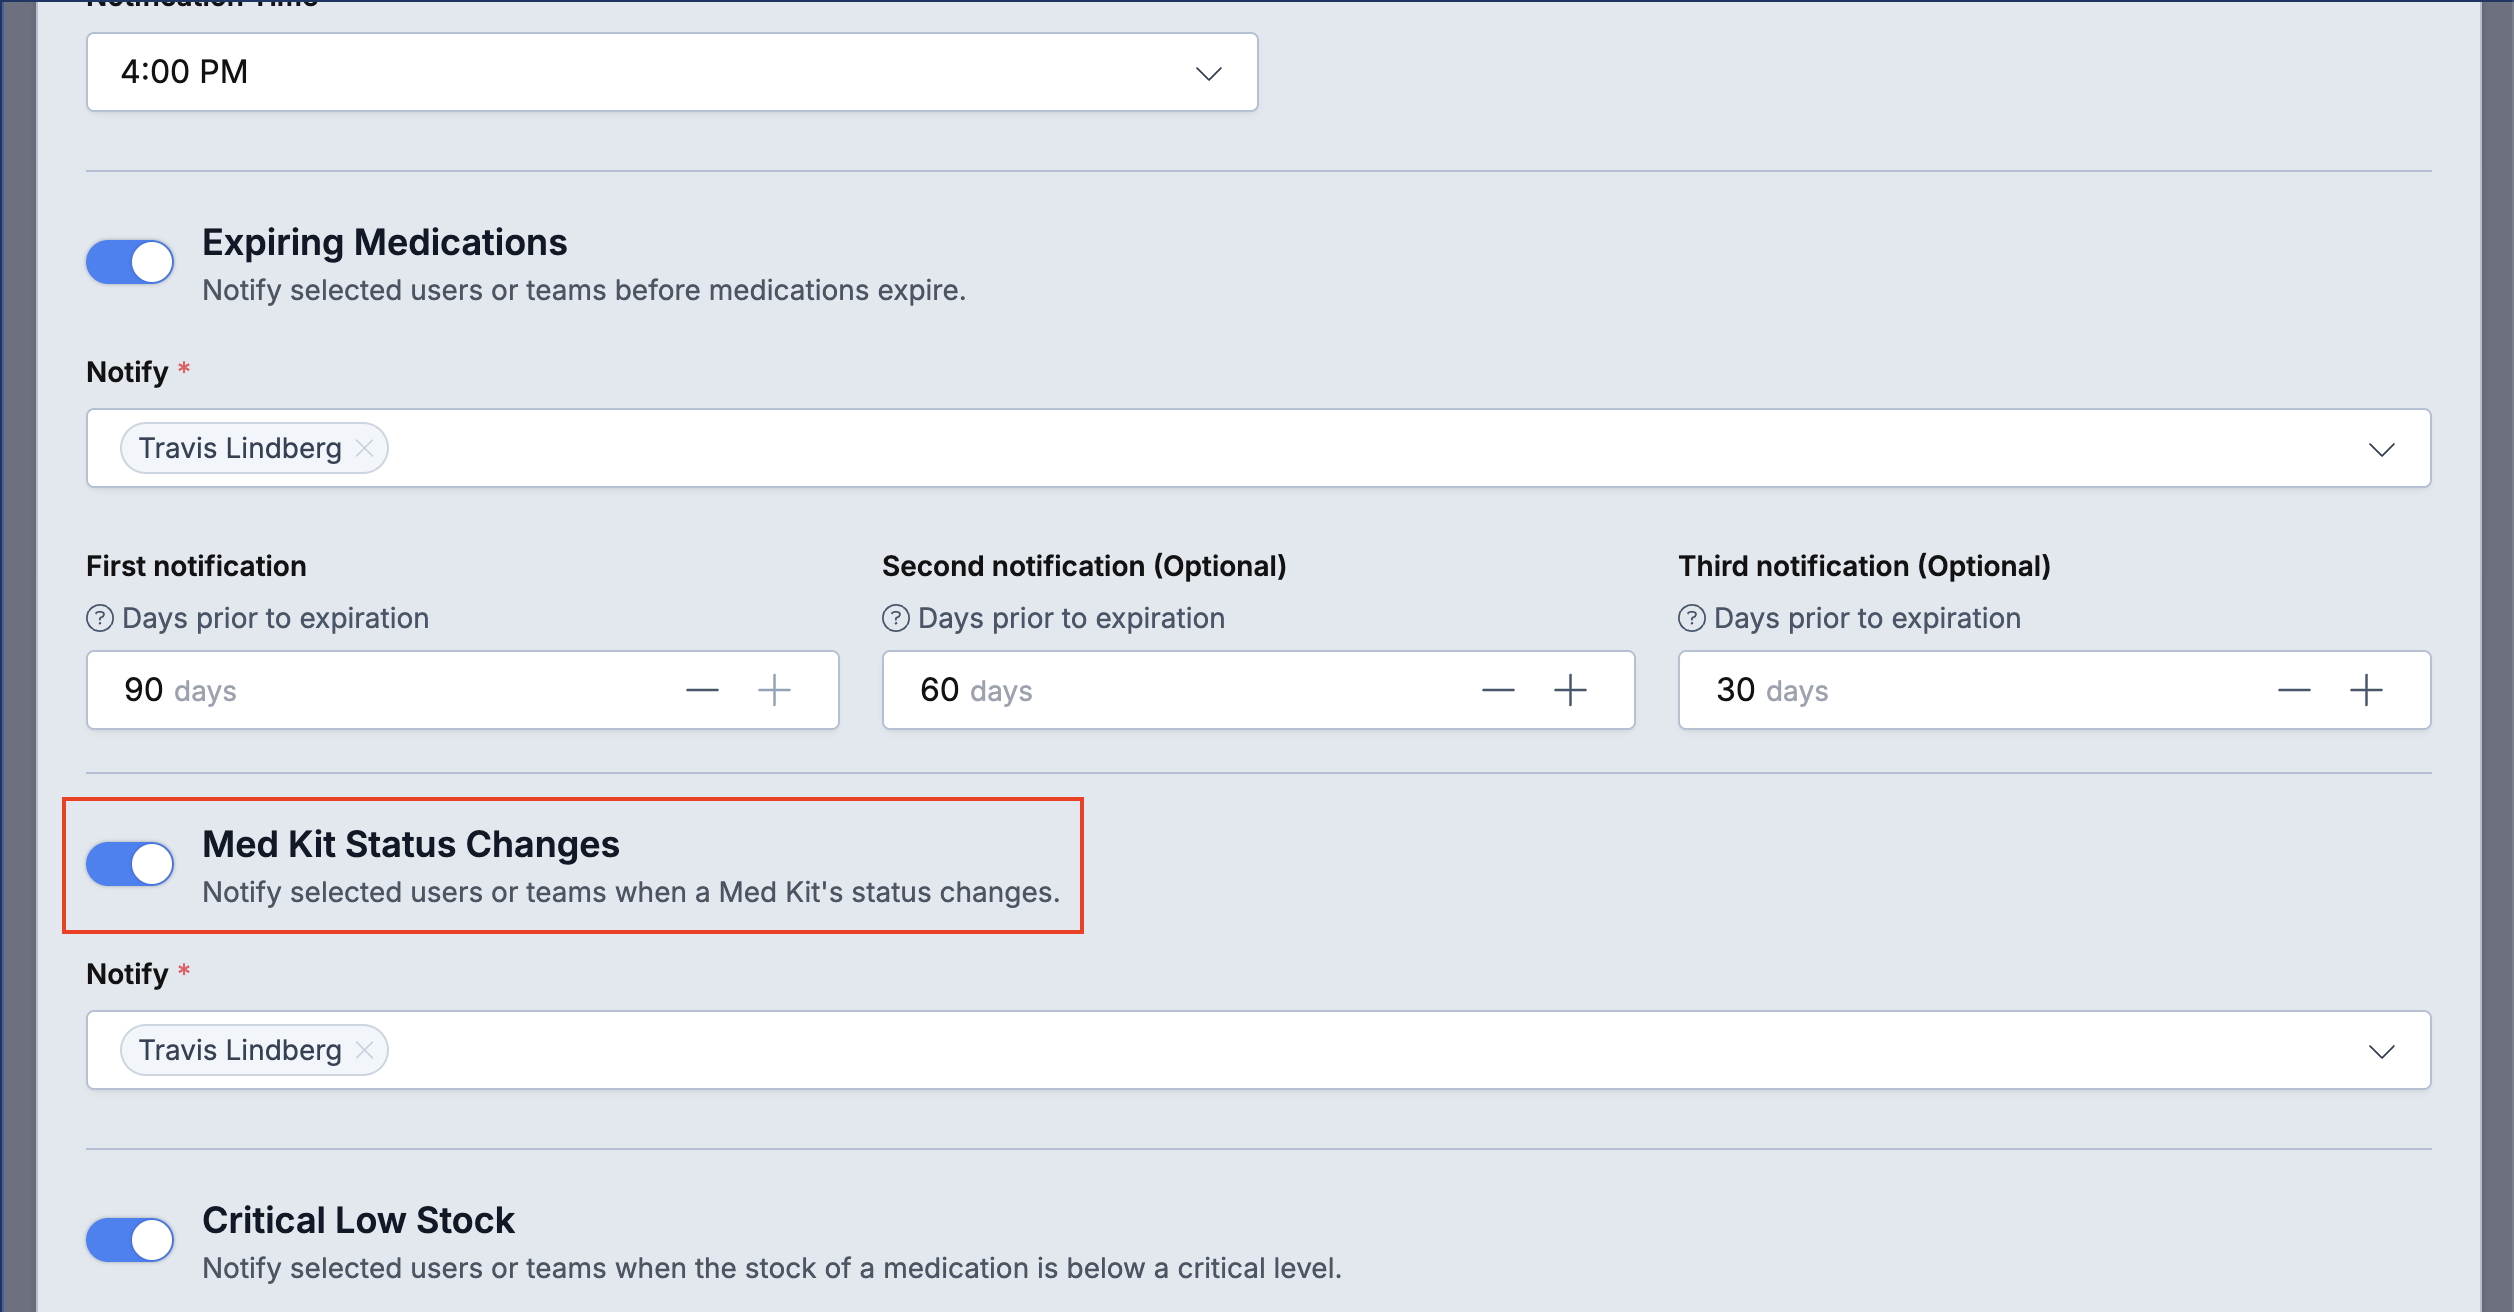
Task: Click the Med Kit Status Changes heading
Action: tap(411, 845)
